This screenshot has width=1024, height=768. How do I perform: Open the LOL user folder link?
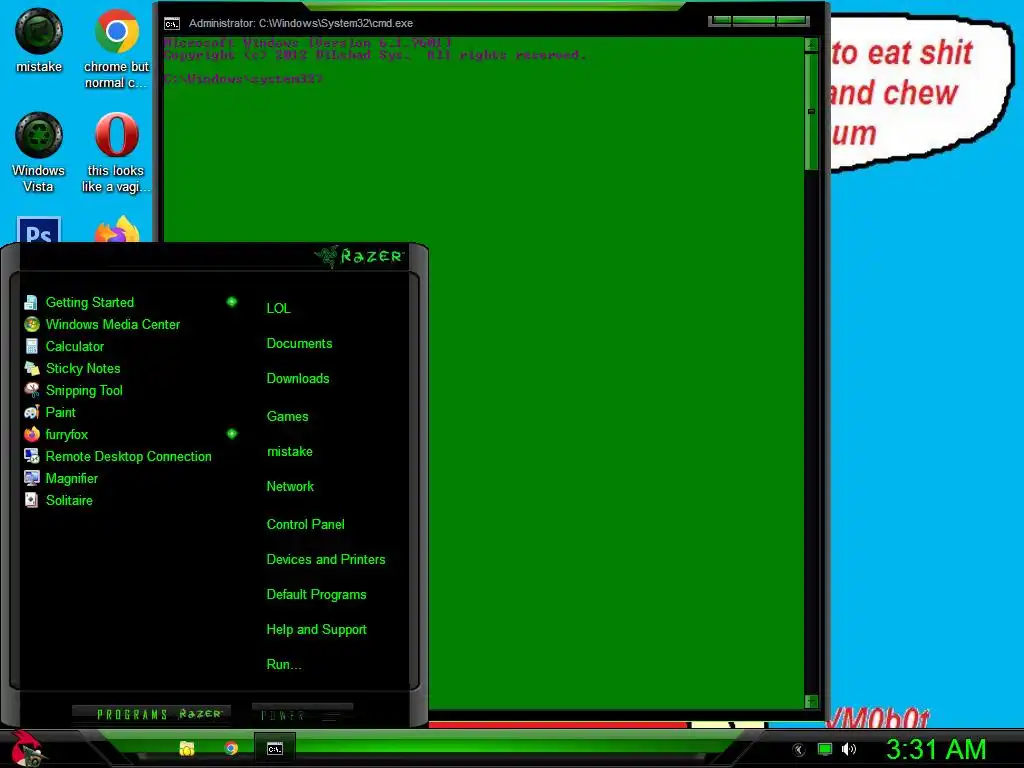278,308
